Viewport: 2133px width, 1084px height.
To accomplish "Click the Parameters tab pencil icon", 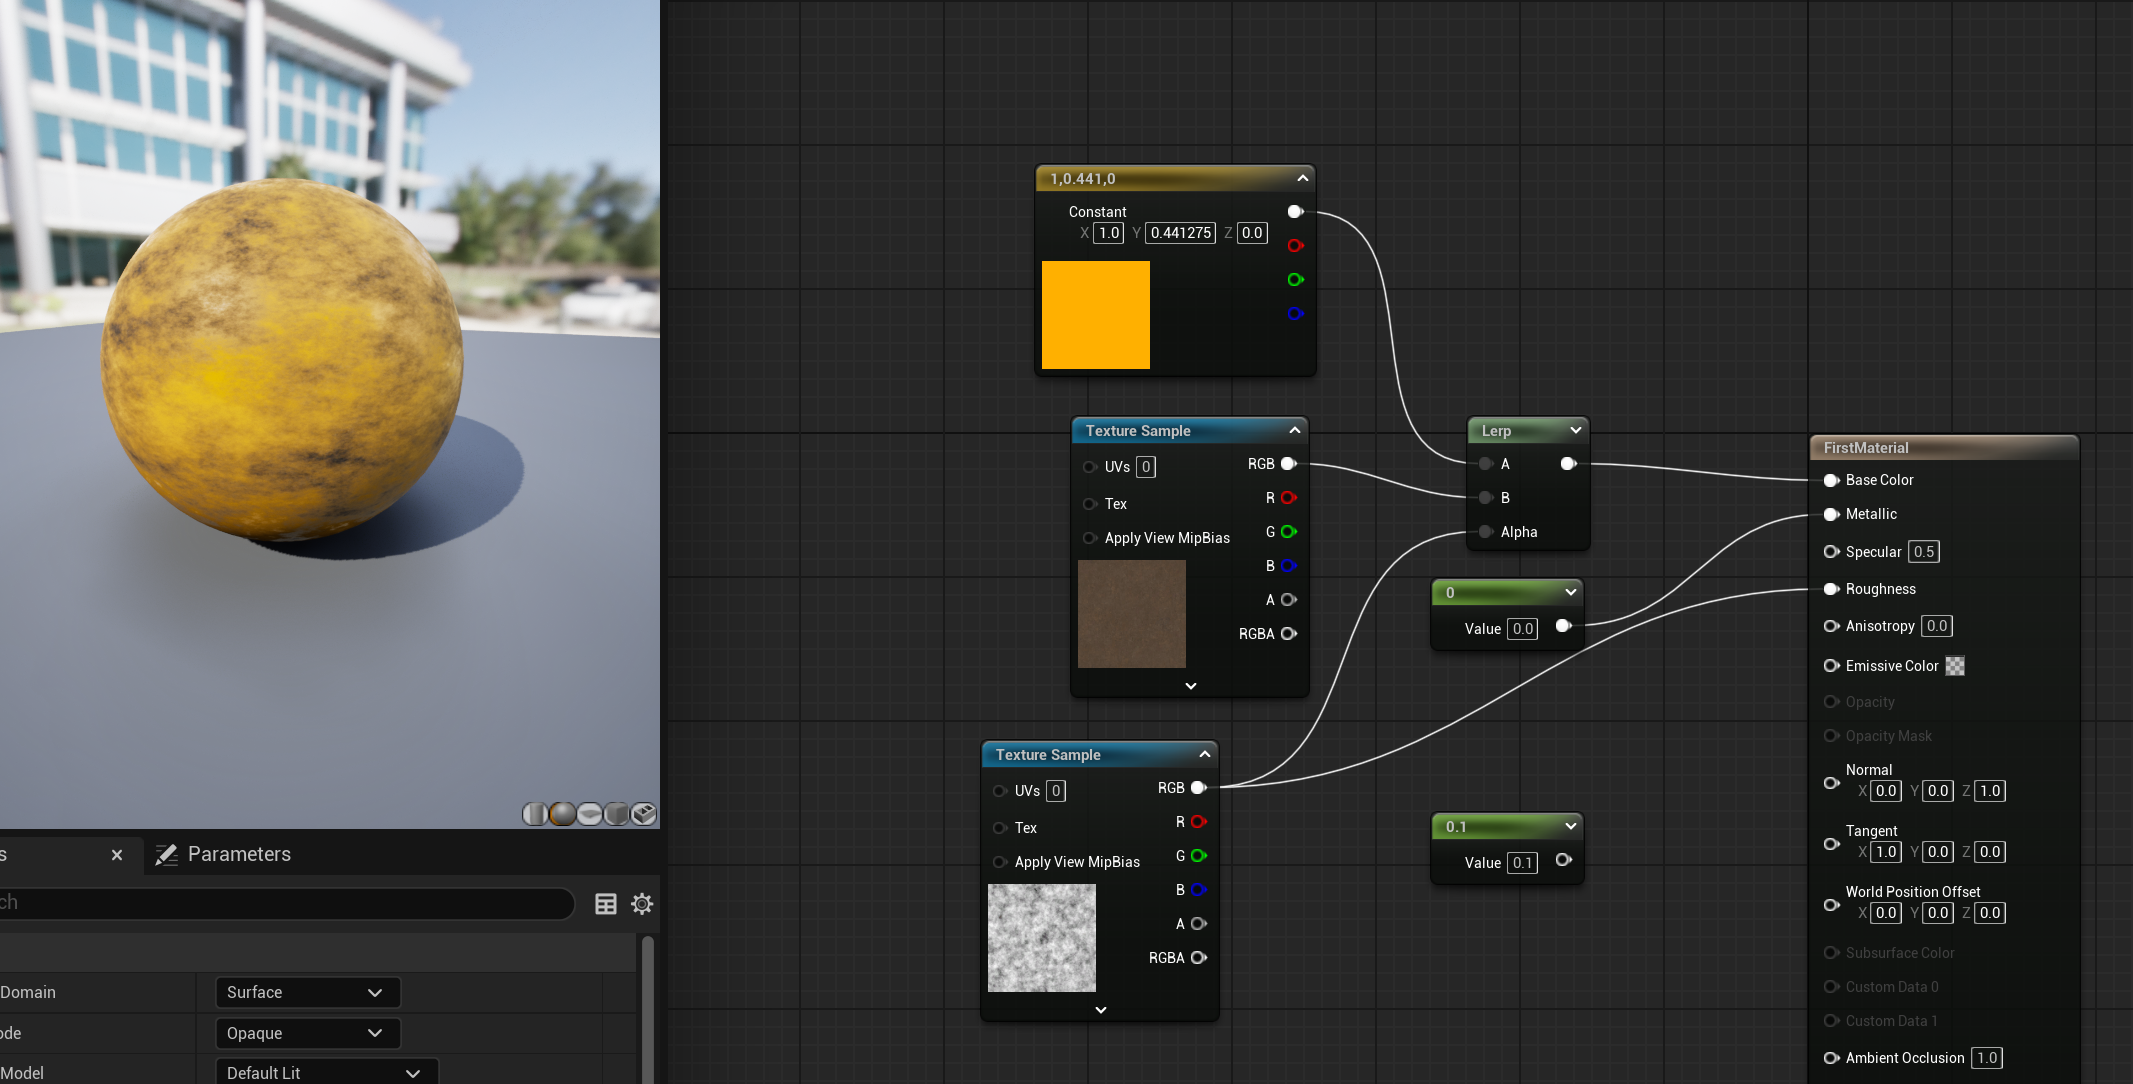I will pos(167,854).
